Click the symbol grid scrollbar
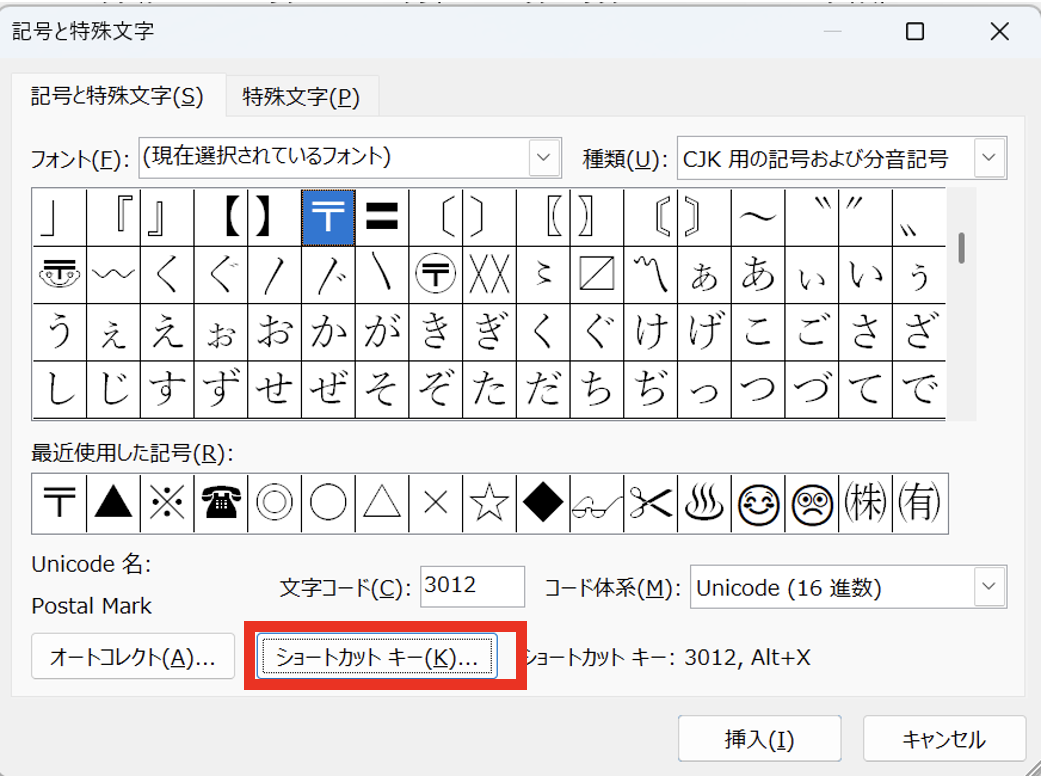This screenshot has height=782, width=1048. click(961, 300)
